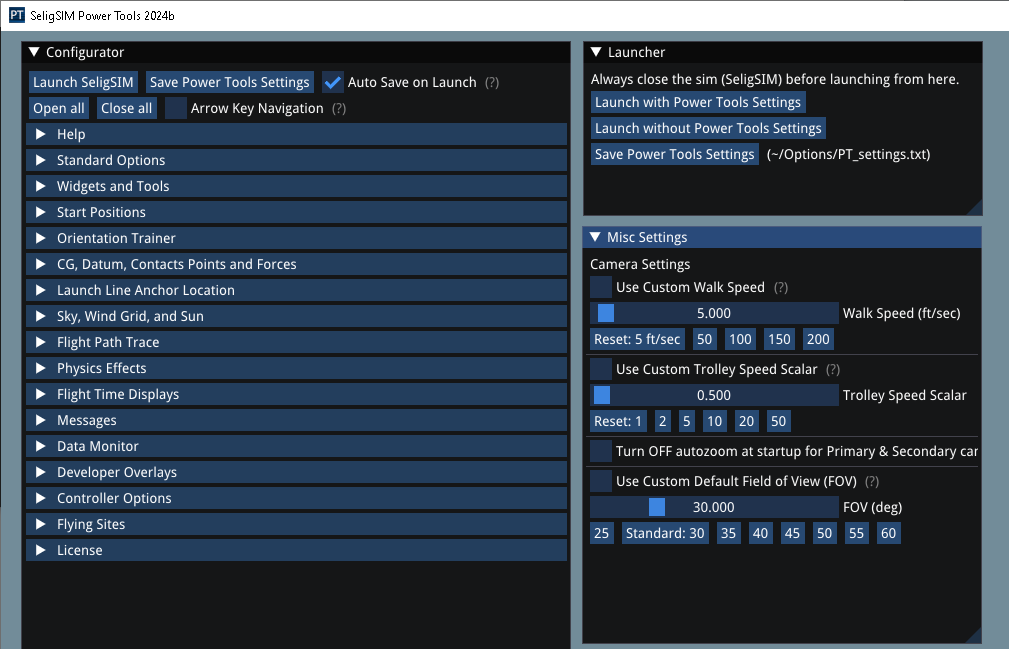Expand the Flight Path Trace section
Screen dimensions: 1009x649
tap(297, 342)
